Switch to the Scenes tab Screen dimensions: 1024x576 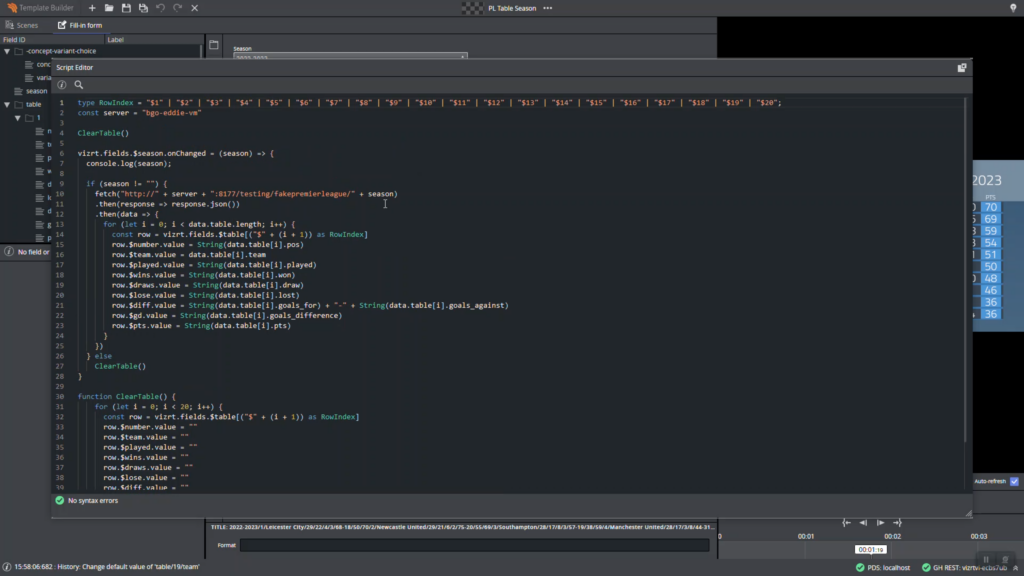pos(25,25)
